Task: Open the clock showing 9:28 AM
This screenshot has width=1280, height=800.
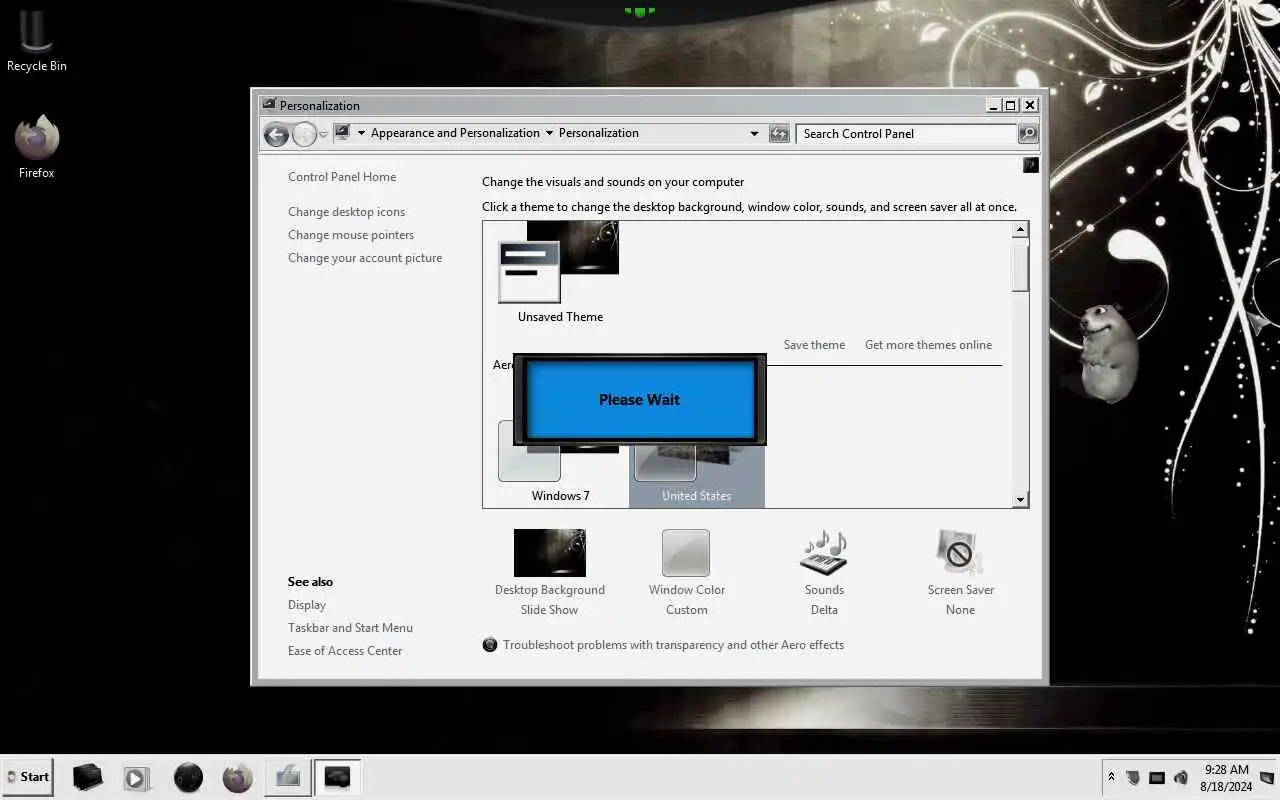Action: (x=1226, y=778)
